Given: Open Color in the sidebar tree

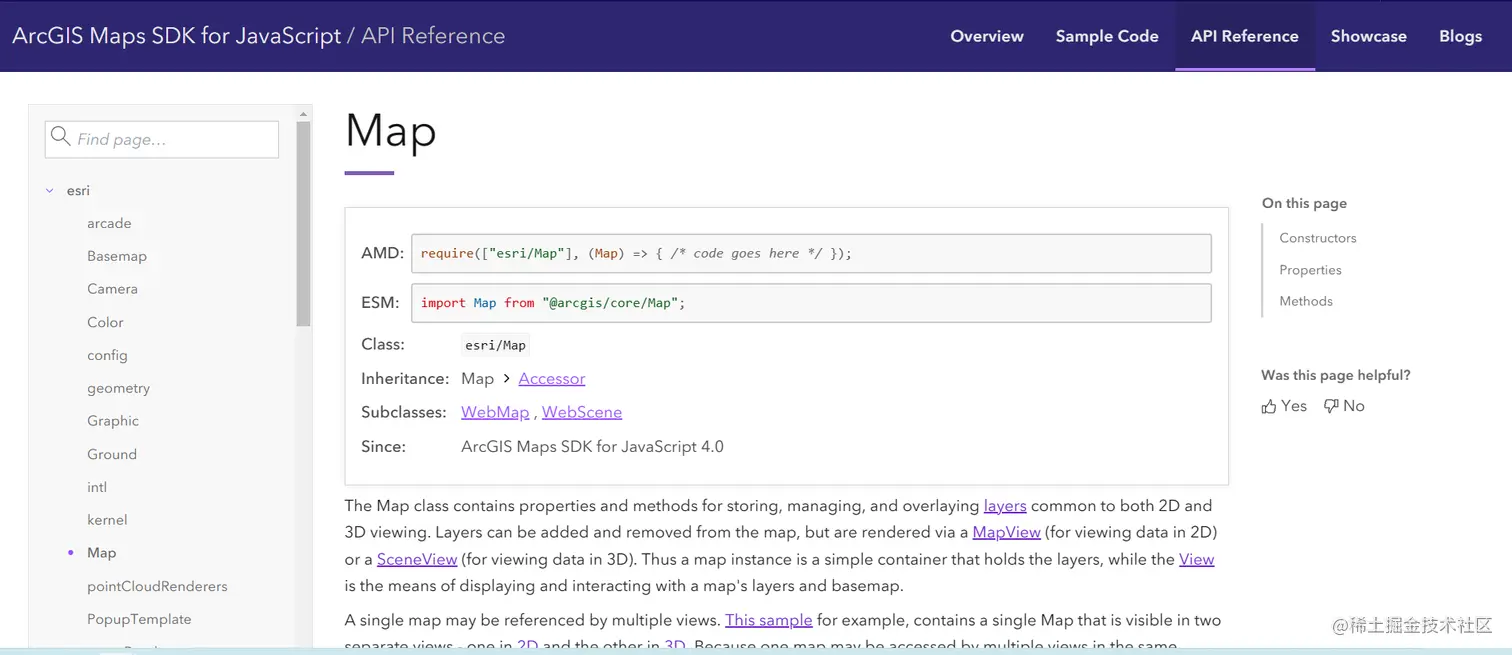Looking at the screenshot, I should (105, 322).
